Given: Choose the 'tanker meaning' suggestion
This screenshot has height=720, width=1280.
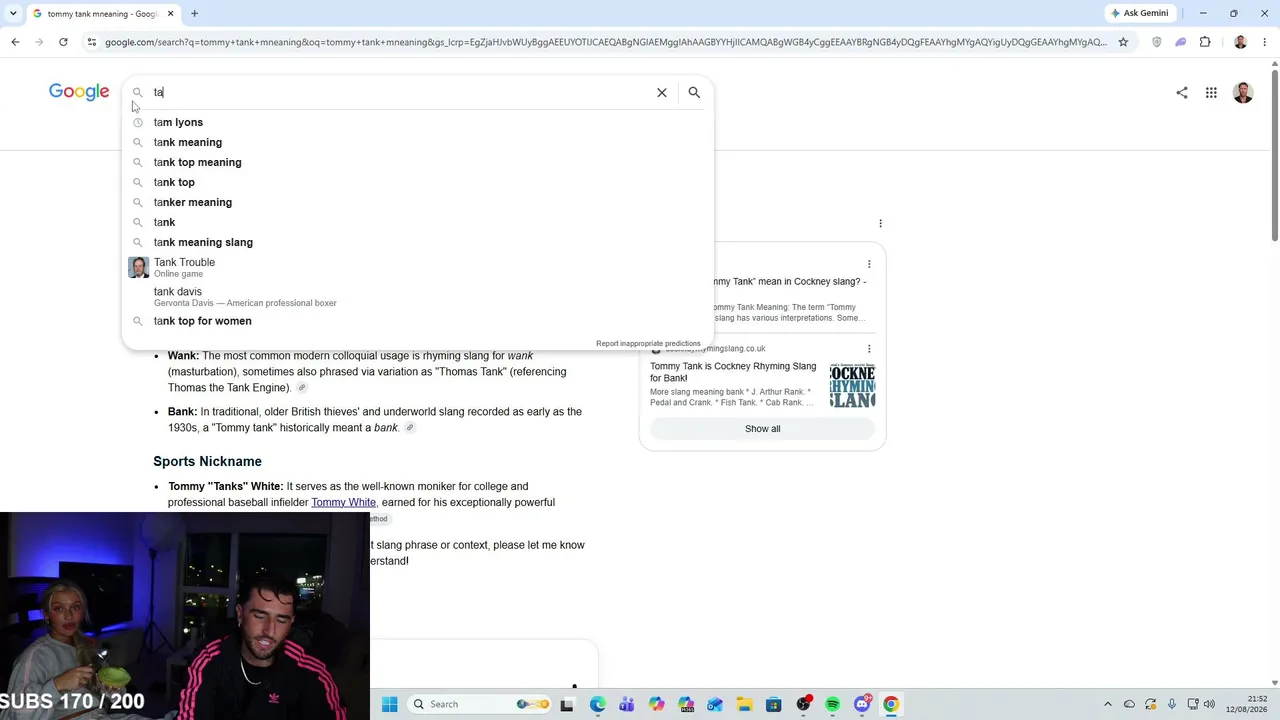Looking at the screenshot, I should click(x=418, y=202).
